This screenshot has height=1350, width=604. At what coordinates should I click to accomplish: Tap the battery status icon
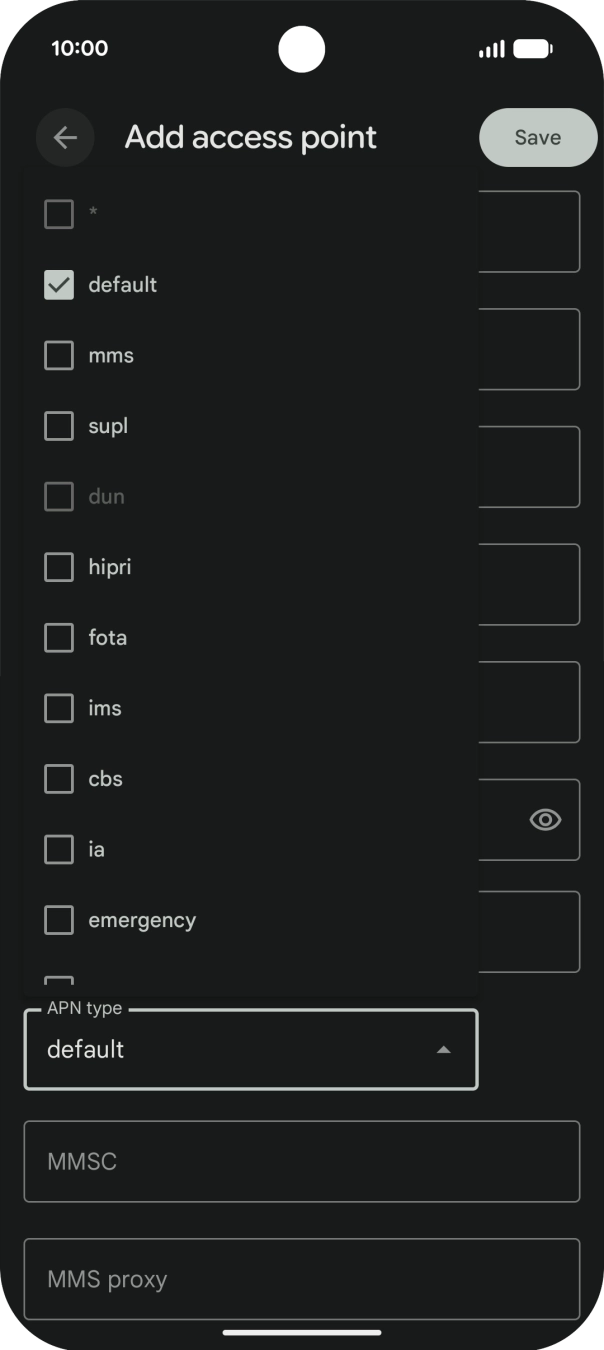pos(533,49)
